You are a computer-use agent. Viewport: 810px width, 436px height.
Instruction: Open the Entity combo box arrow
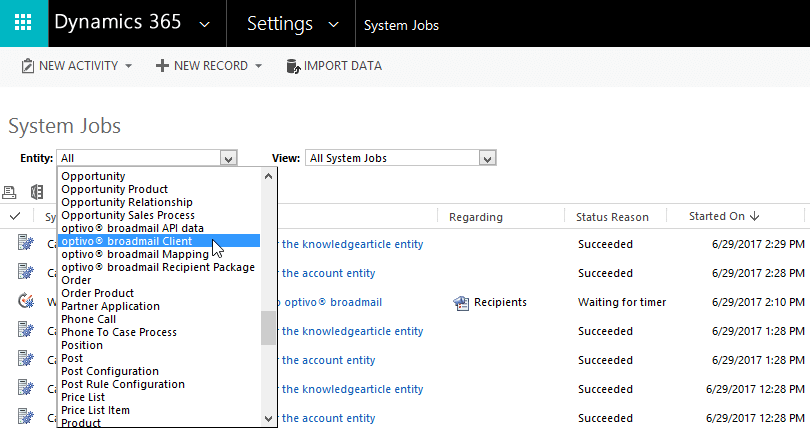pyautogui.click(x=228, y=158)
